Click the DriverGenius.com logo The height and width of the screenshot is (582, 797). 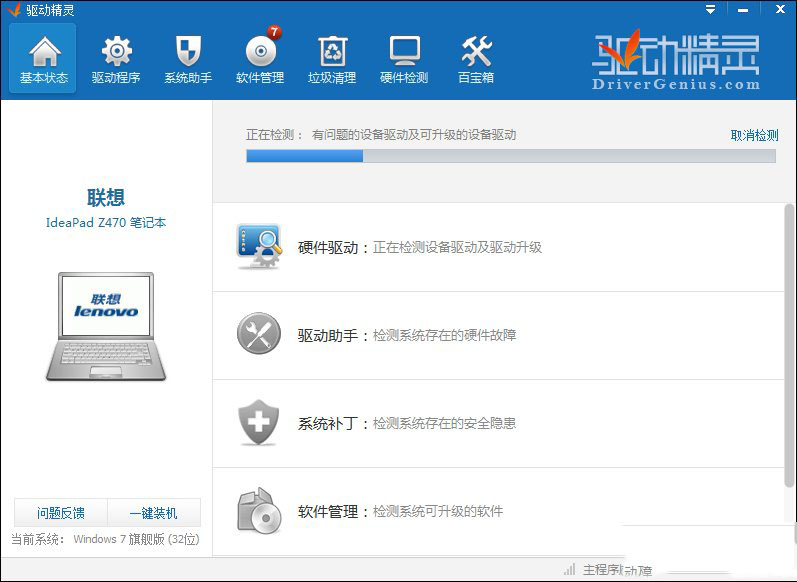click(x=677, y=60)
